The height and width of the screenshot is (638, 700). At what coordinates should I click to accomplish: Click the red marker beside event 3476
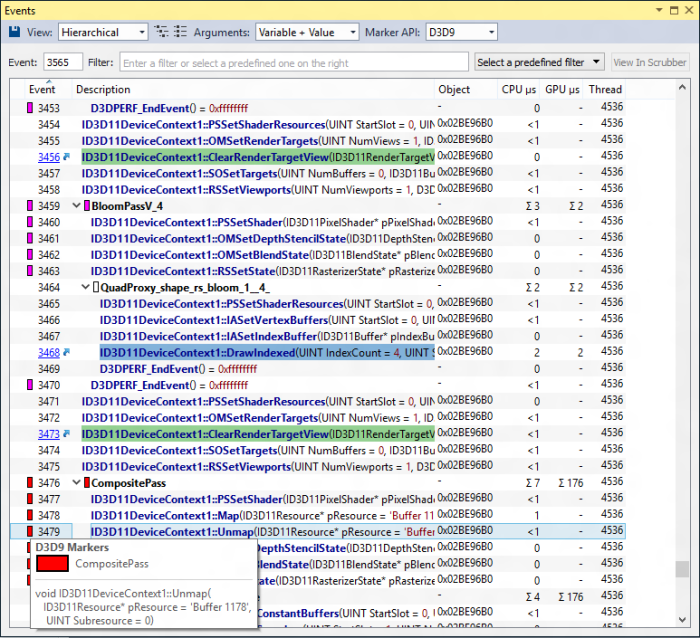coord(30,483)
